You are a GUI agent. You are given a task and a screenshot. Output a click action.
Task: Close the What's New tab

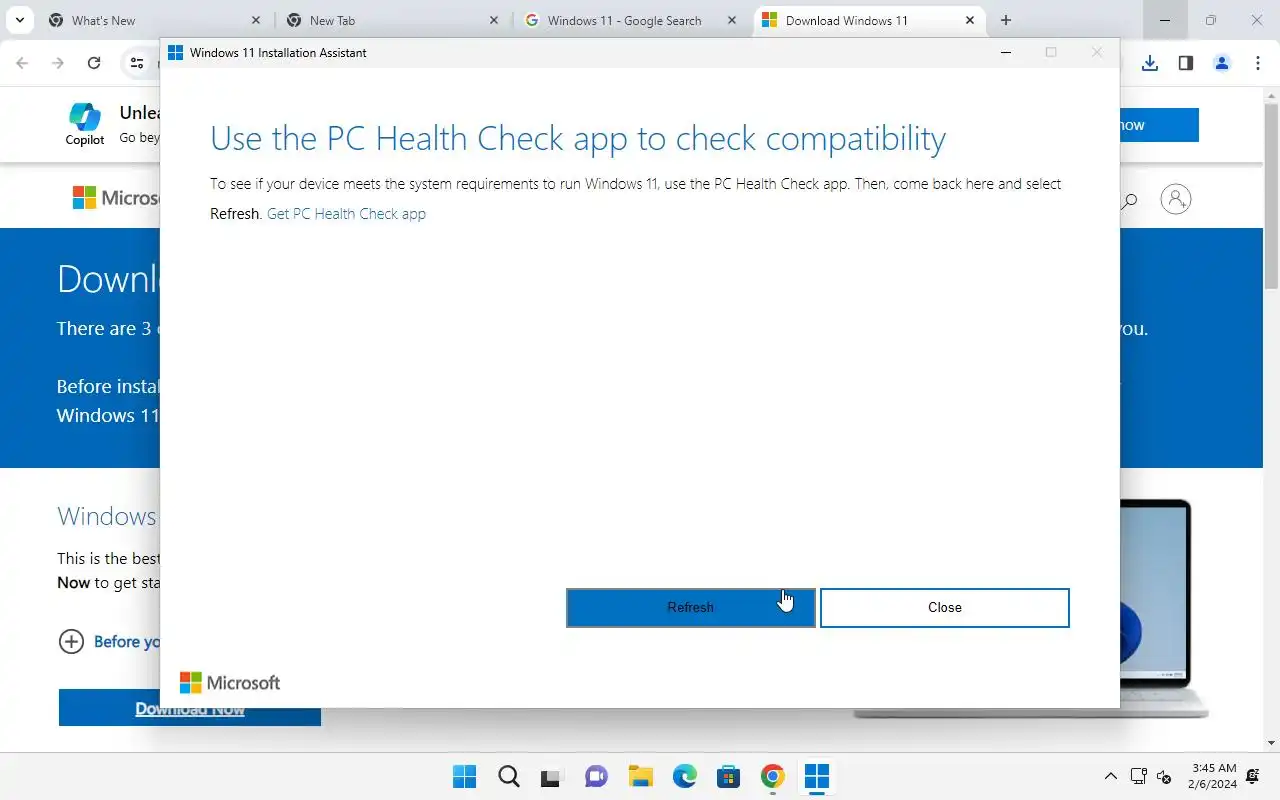[256, 20]
